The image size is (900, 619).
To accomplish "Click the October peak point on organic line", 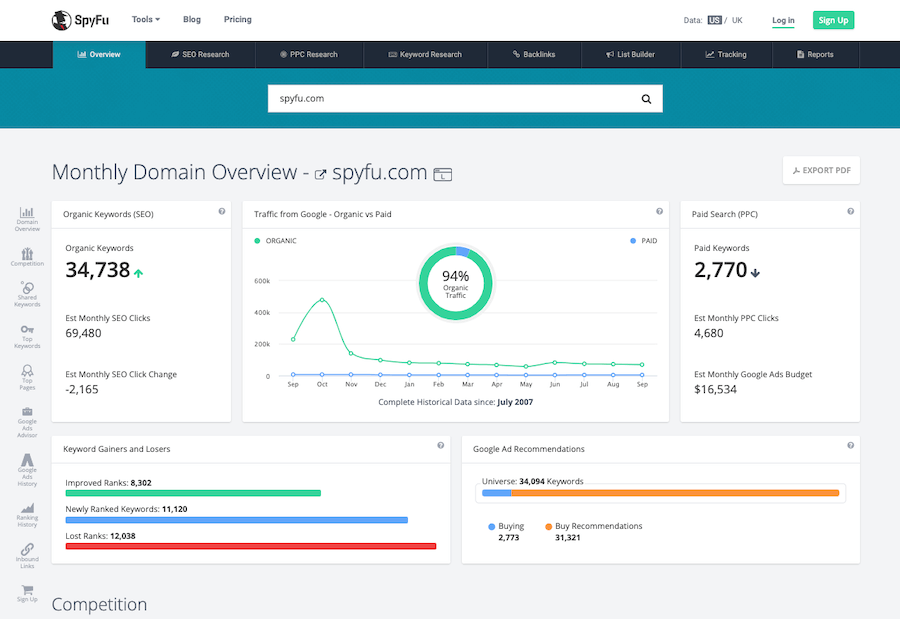I will tap(322, 300).
